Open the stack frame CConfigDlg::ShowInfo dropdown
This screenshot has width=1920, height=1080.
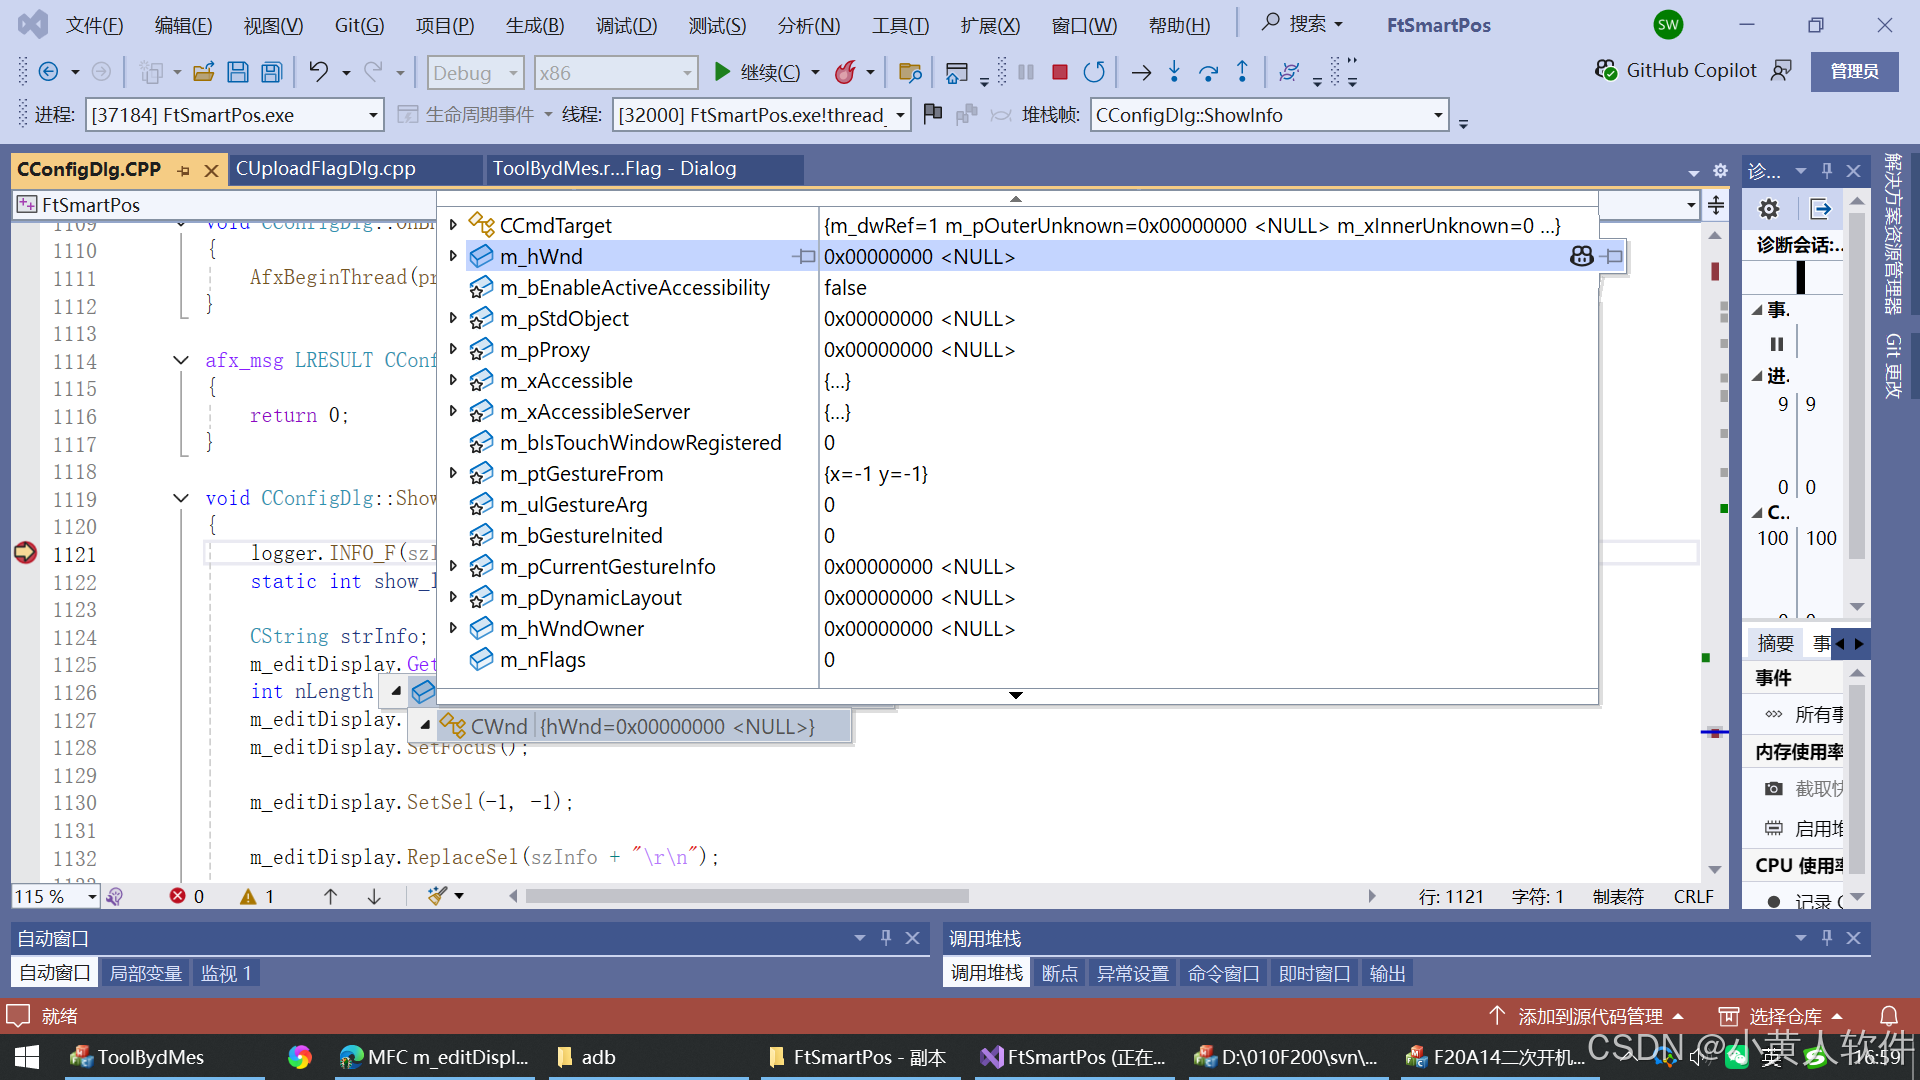click(x=1438, y=115)
